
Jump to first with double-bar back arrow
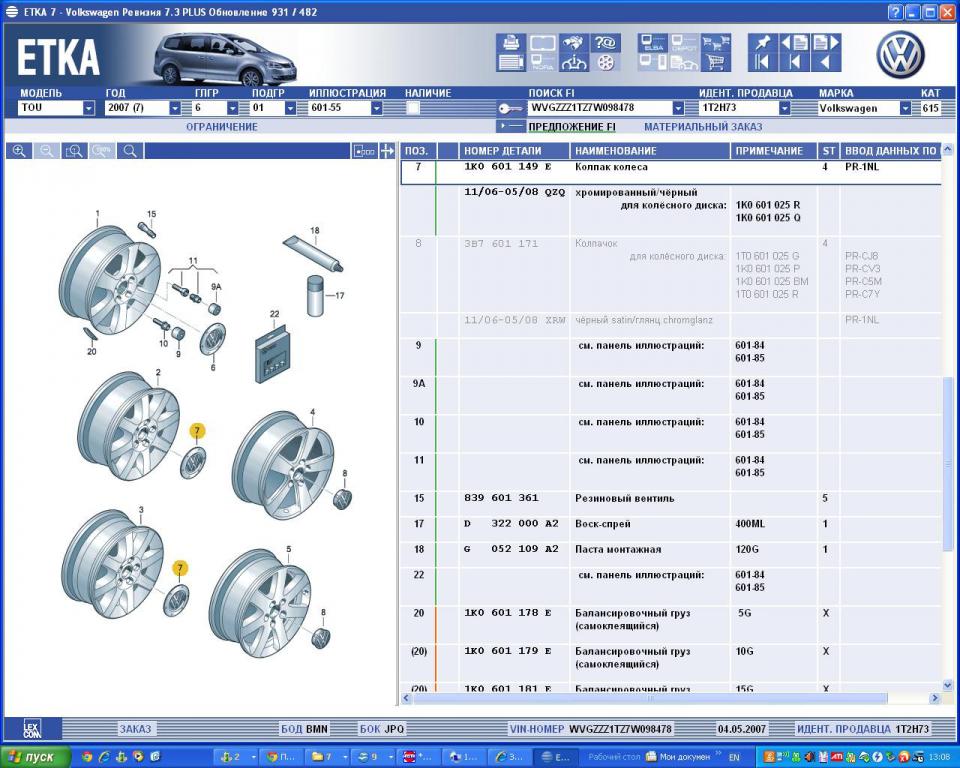(x=763, y=62)
